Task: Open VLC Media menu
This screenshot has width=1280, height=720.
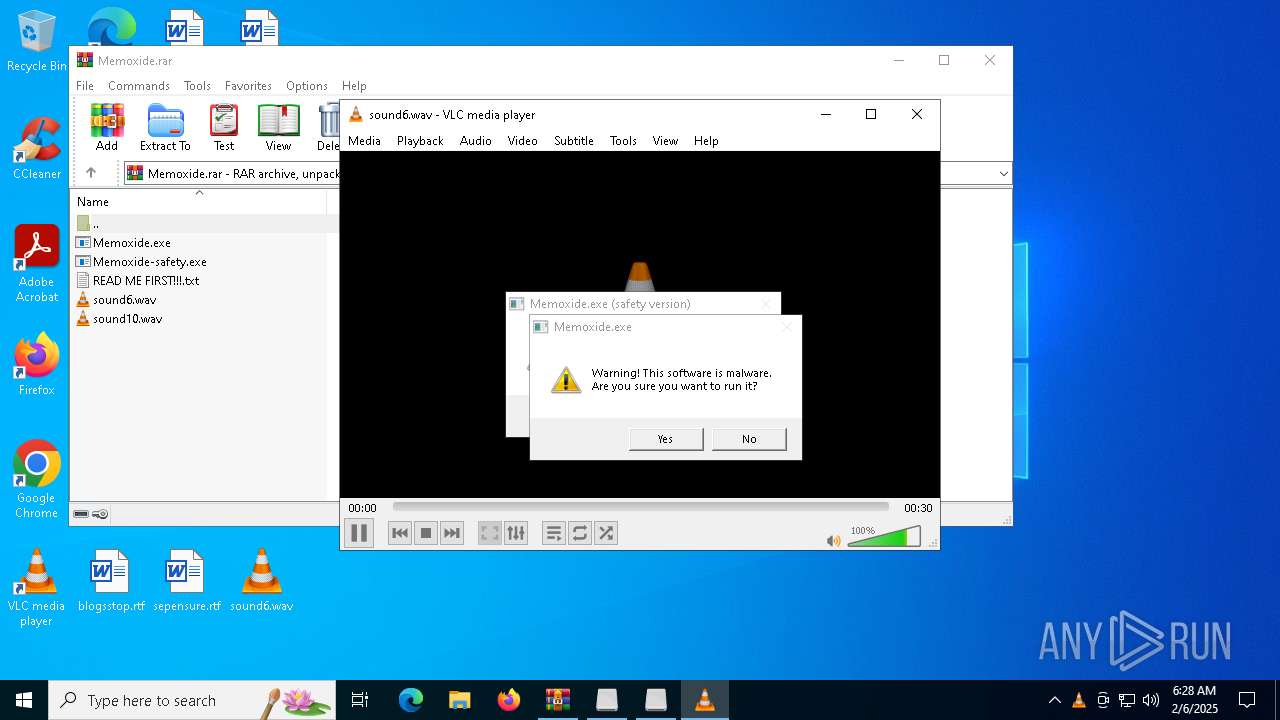Action: tap(364, 141)
